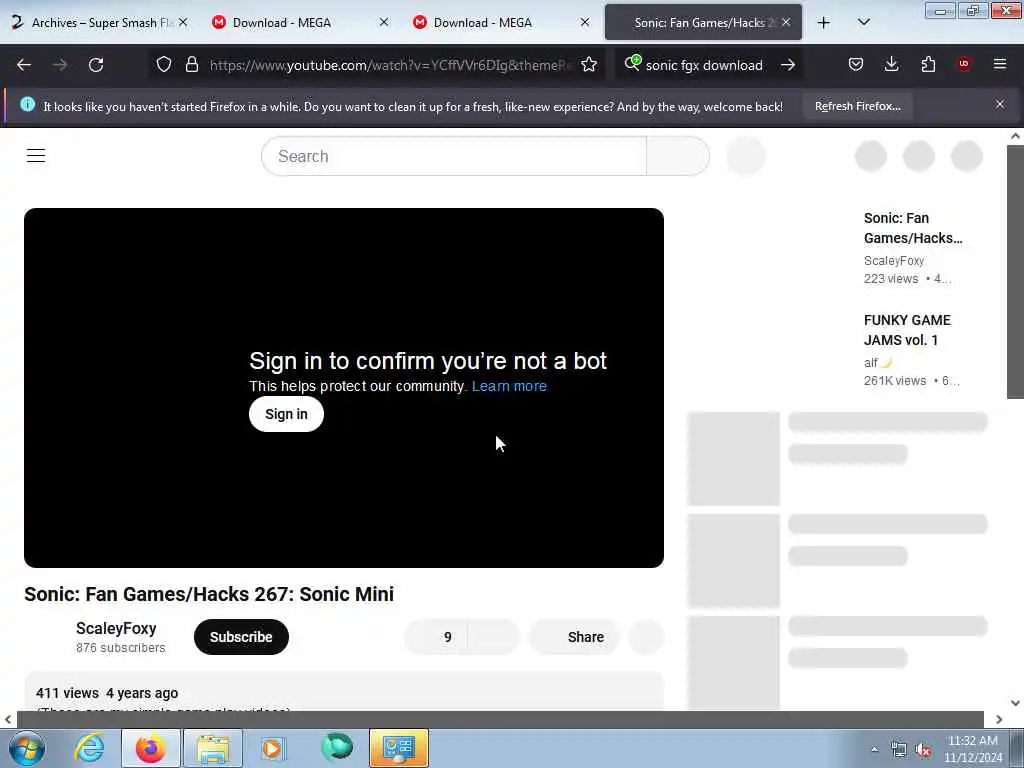The image size is (1024, 768).
Task: View site security via the padlock icon
Action: click(191, 65)
